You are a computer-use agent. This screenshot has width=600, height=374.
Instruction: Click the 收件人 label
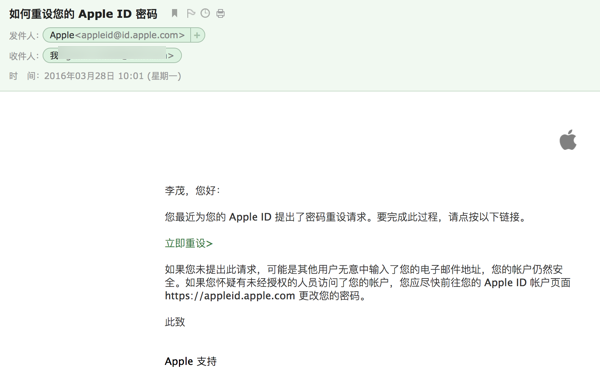(23, 56)
